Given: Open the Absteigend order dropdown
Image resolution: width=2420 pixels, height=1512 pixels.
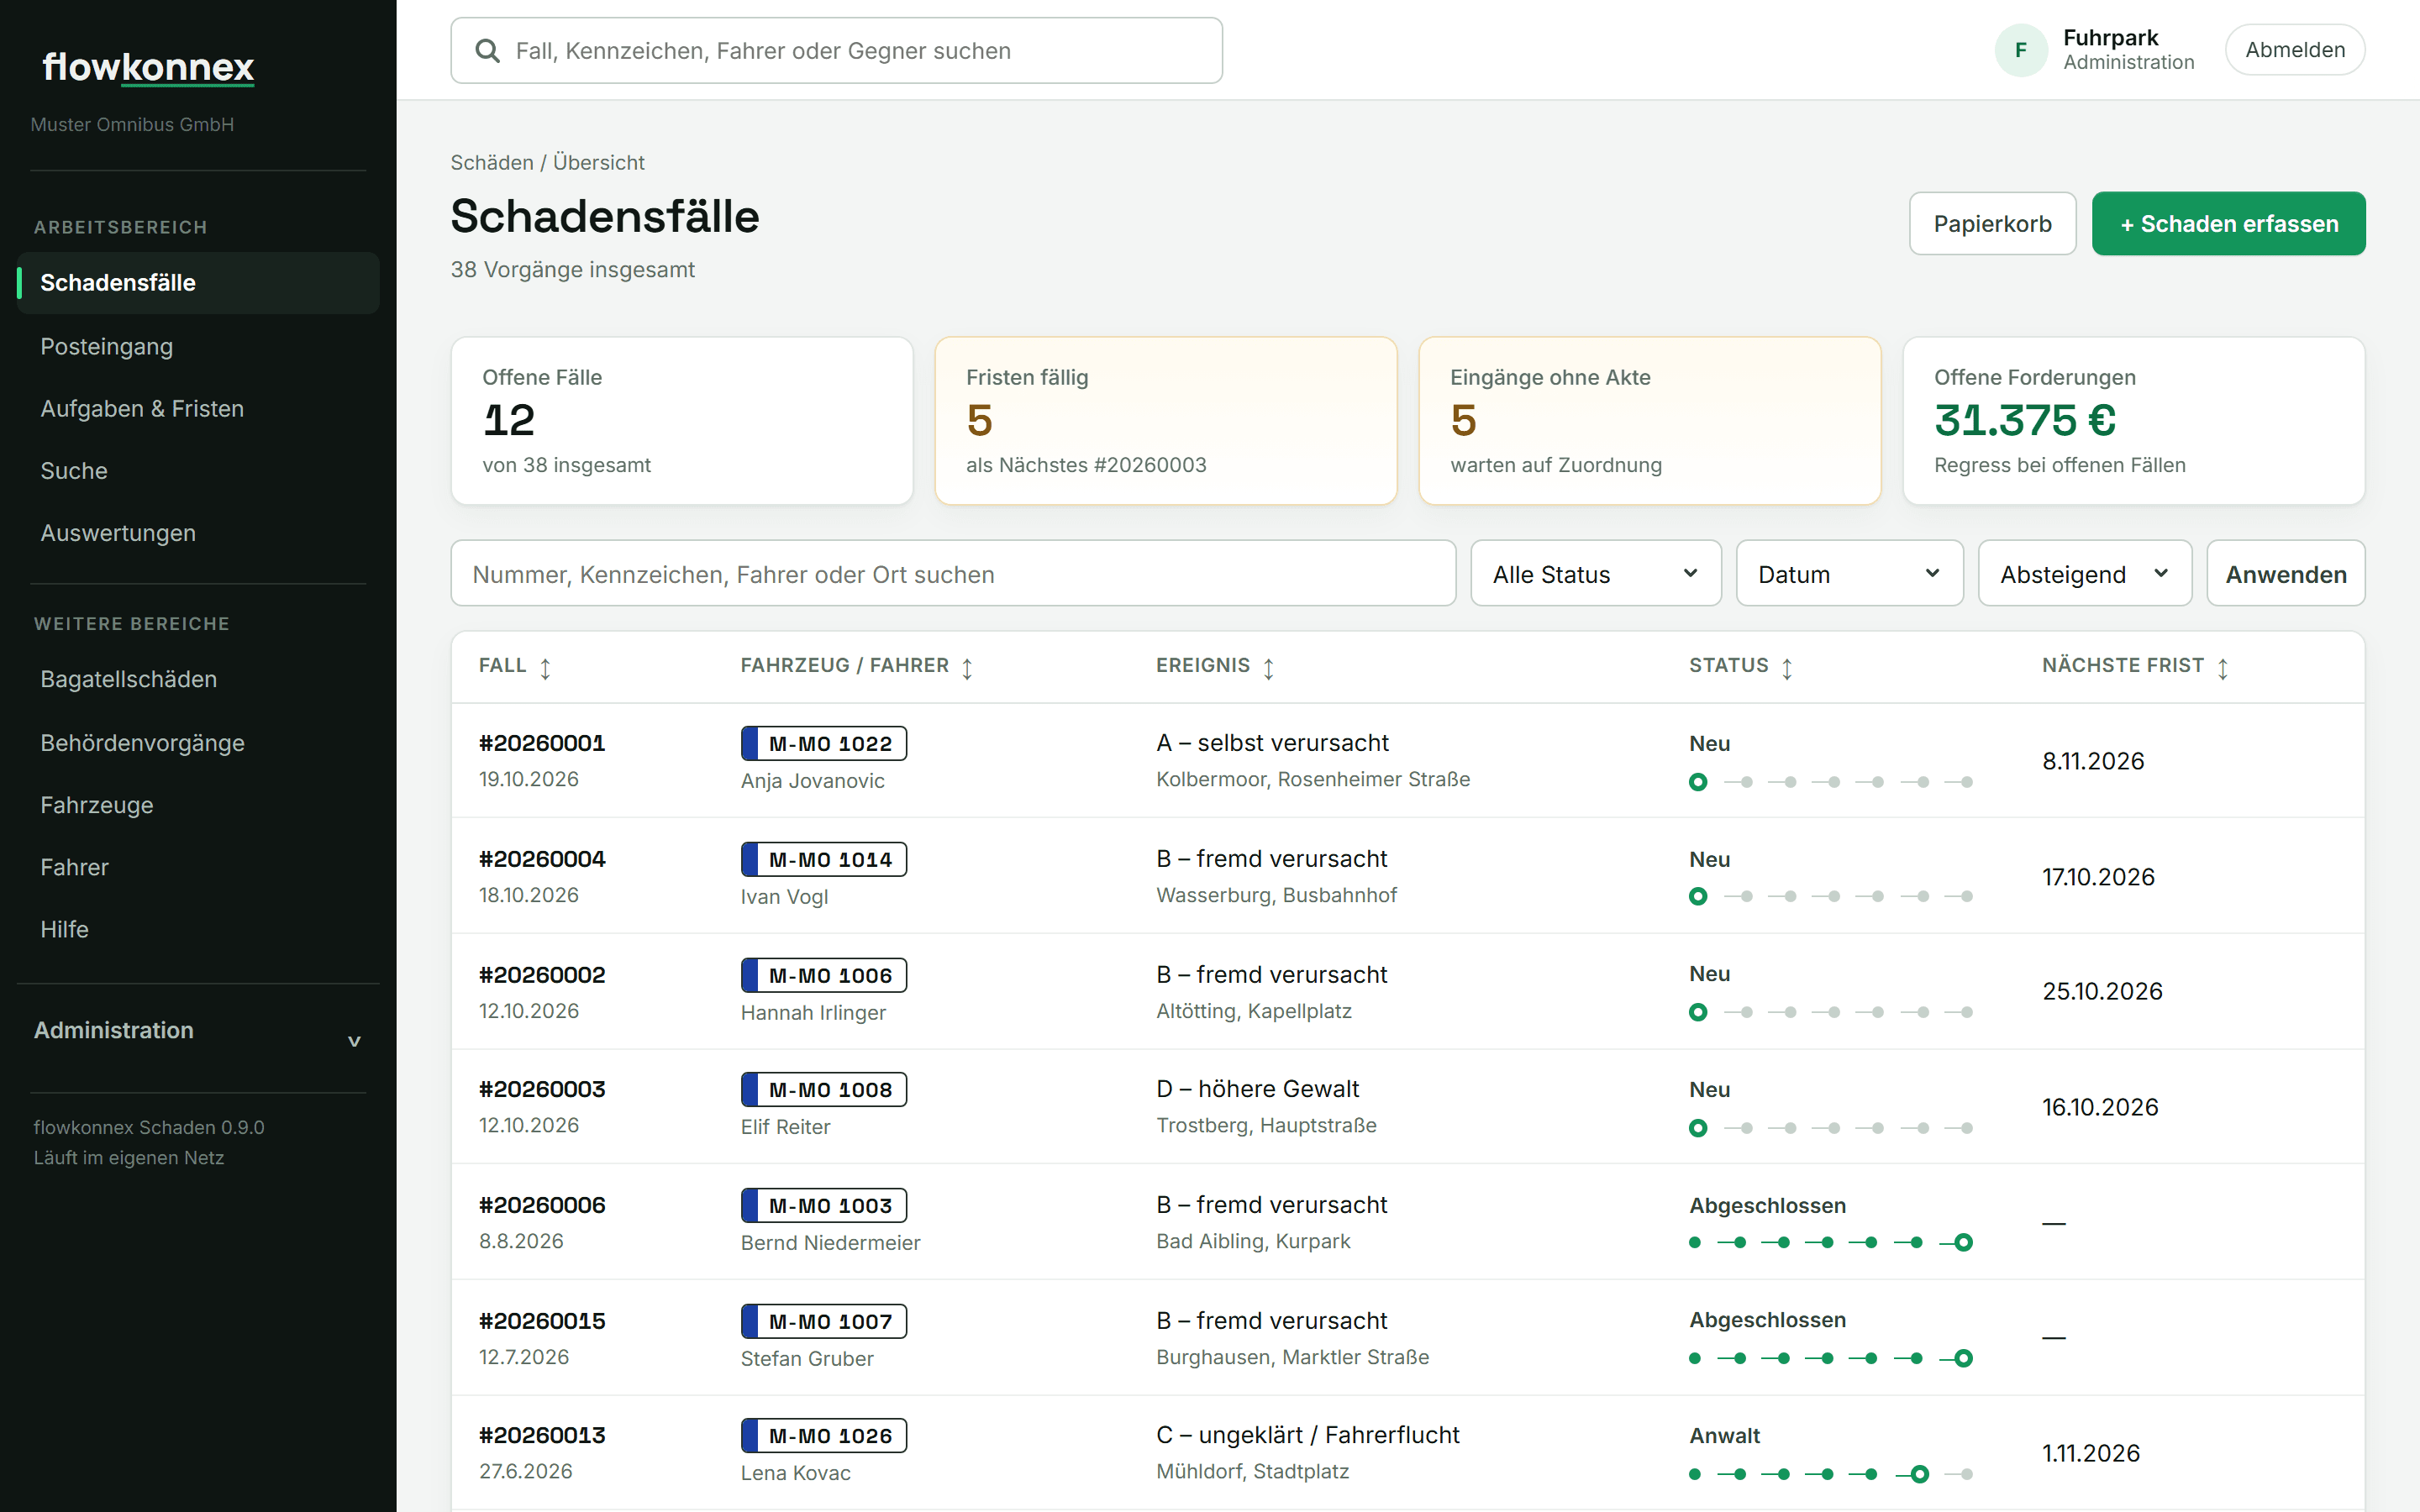Looking at the screenshot, I should (x=2084, y=574).
